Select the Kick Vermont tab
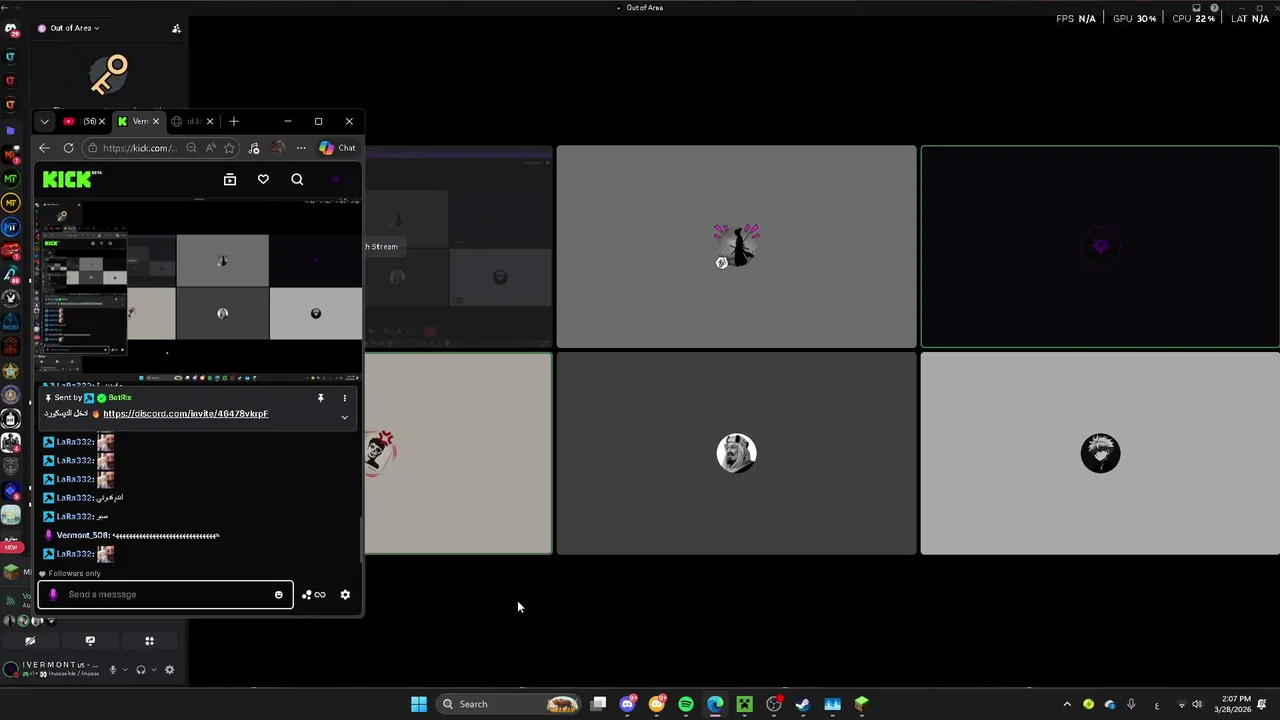 point(138,121)
